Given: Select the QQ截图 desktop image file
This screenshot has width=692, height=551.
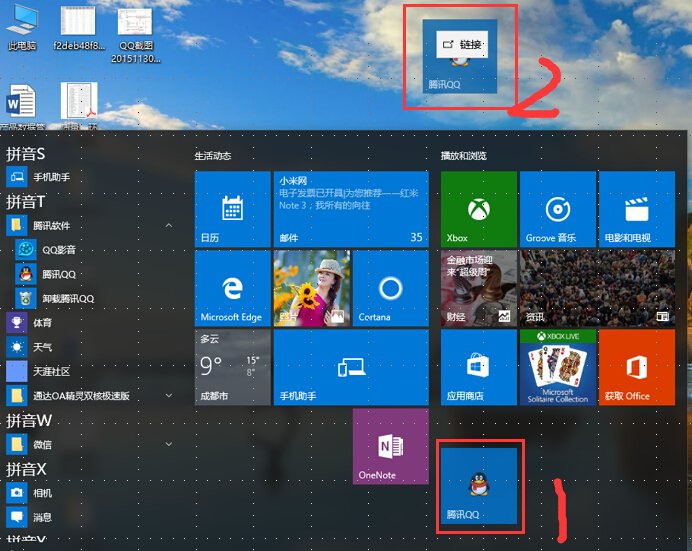Looking at the screenshot, I should click(x=135, y=34).
